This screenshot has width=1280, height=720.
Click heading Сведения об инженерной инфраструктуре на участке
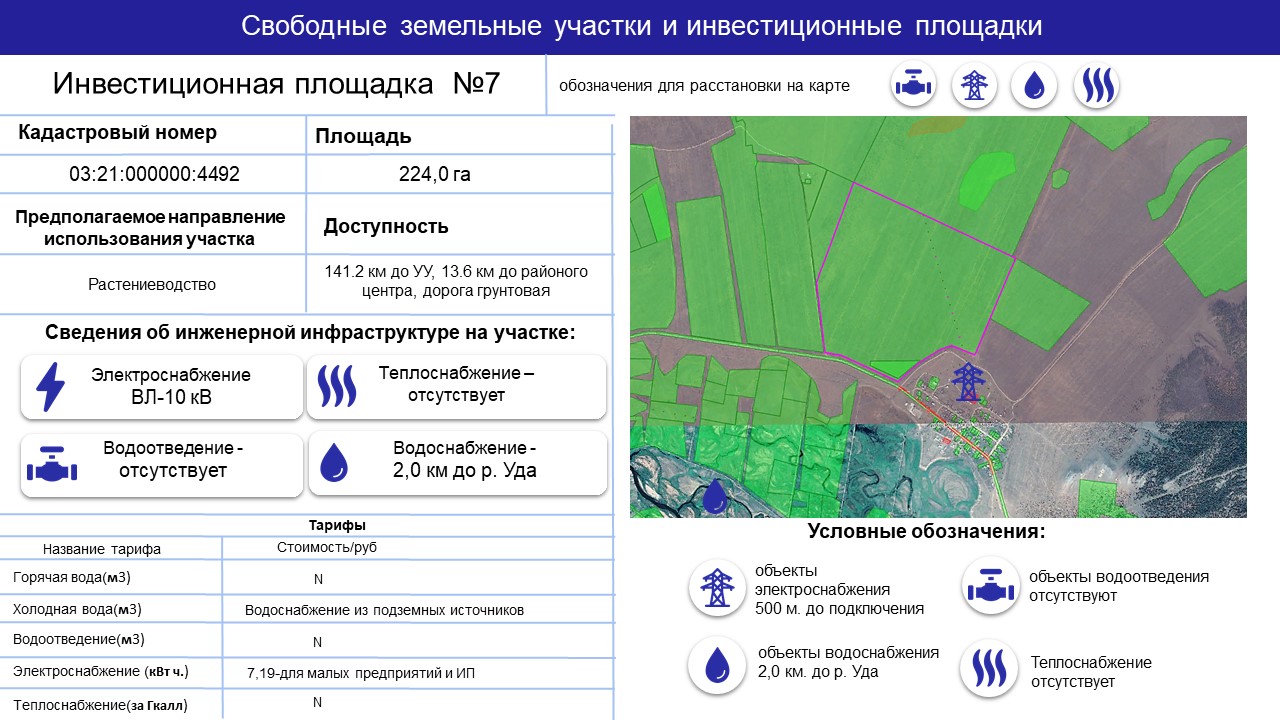point(310,333)
